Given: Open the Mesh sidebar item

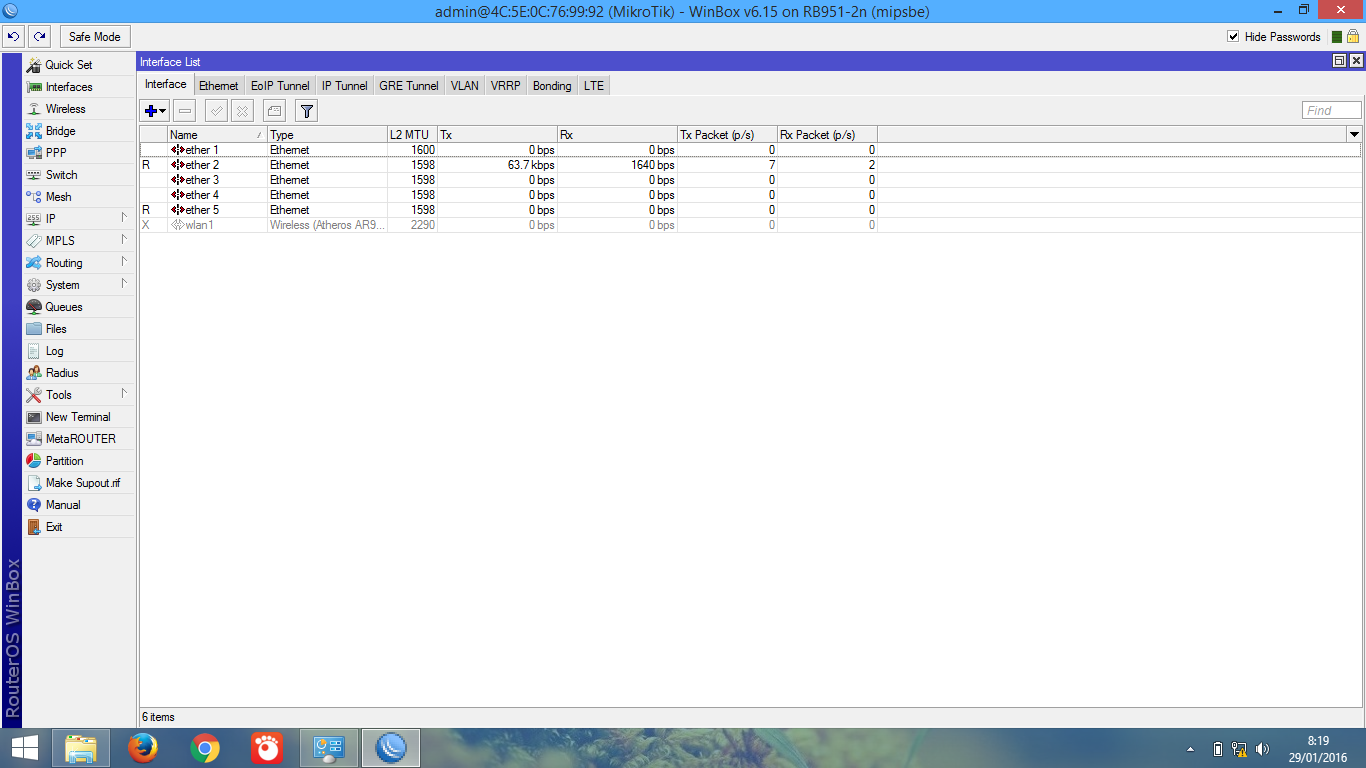Looking at the screenshot, I should (x=79, y=197).
